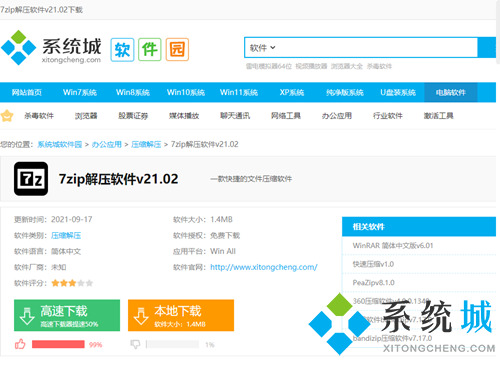Open 快速压缩v1.0 related software
The image size is (500, 366).
[x=373, y=264]
